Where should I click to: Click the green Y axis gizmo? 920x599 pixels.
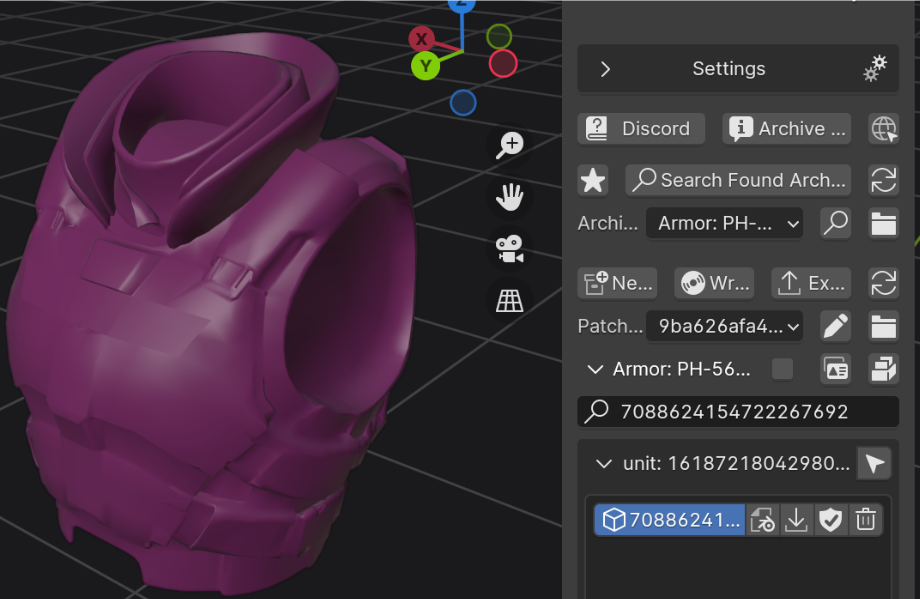(x=426, y=66)
